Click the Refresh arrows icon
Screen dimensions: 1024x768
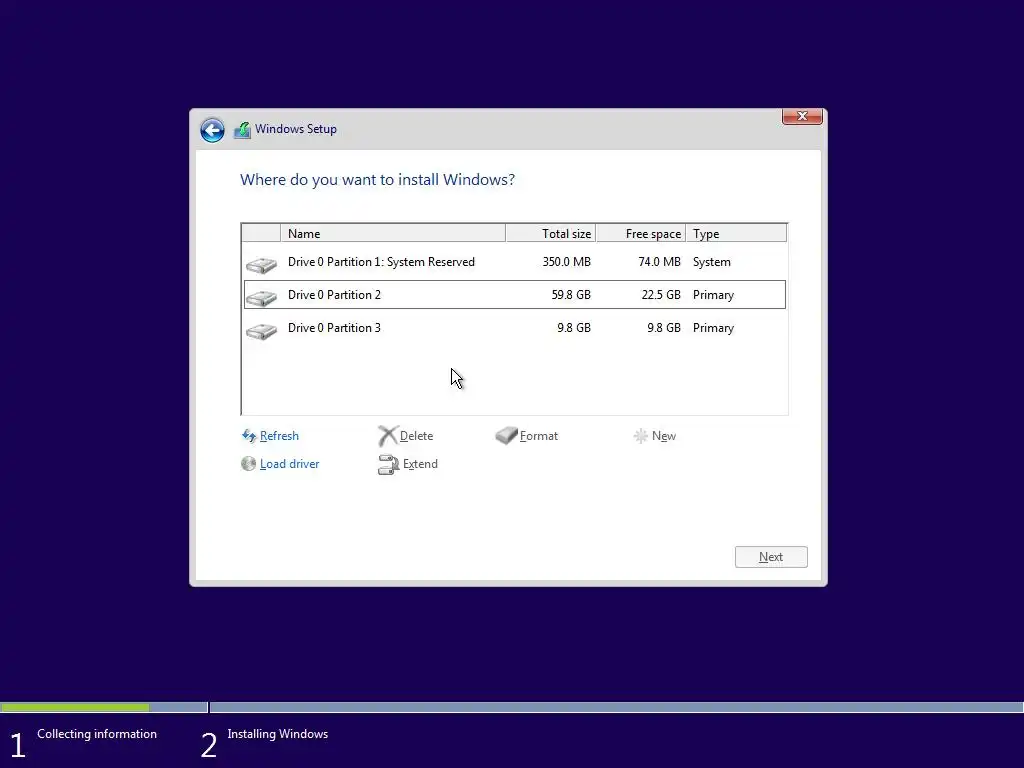coord(249,436)
